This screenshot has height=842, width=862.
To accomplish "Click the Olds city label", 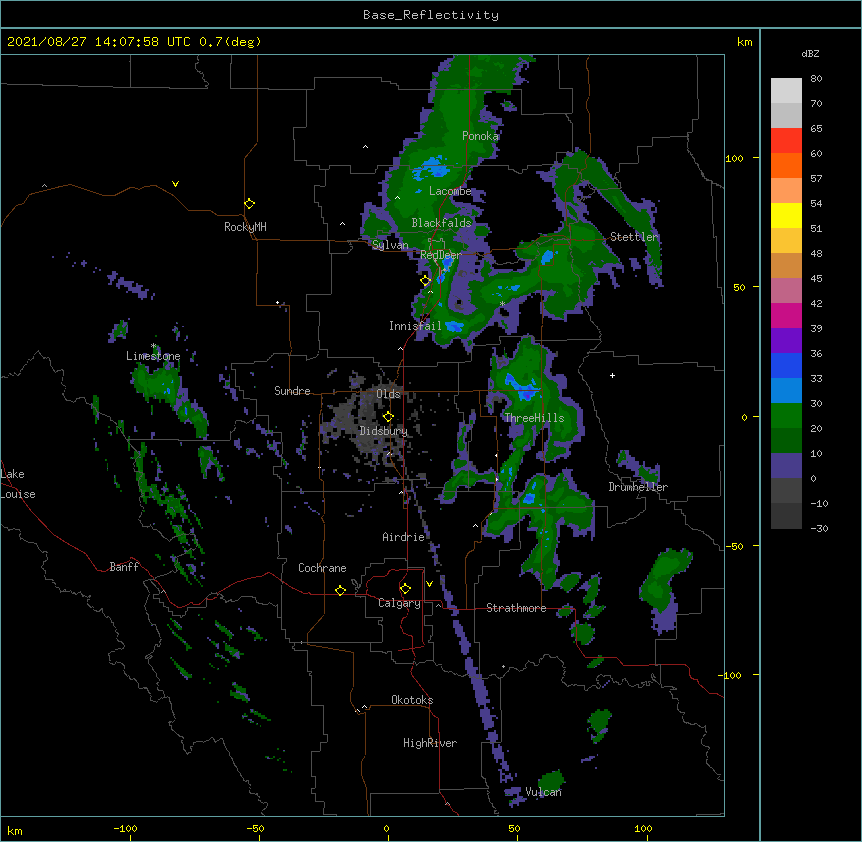I will point(388,394).
